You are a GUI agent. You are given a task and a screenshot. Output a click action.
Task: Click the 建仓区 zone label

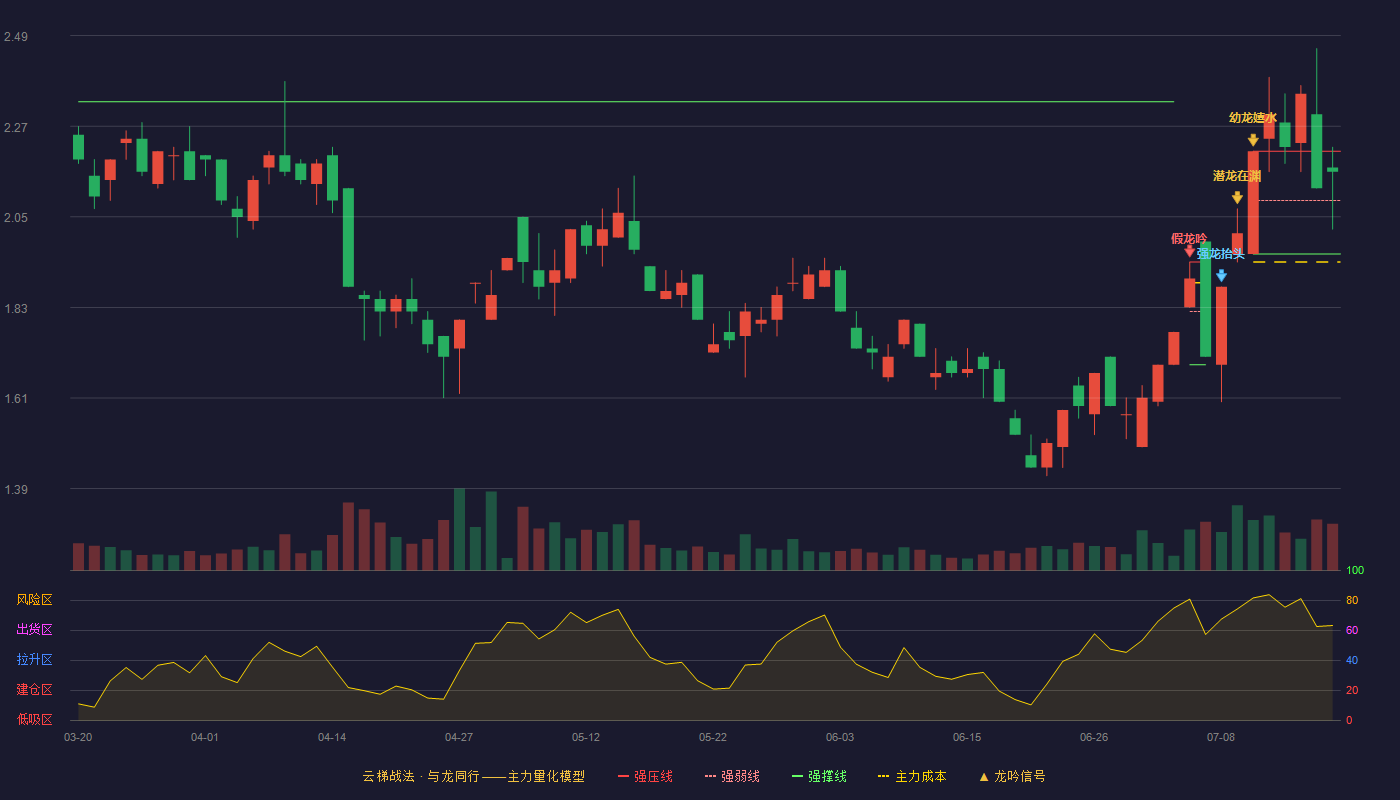(34, 690)
